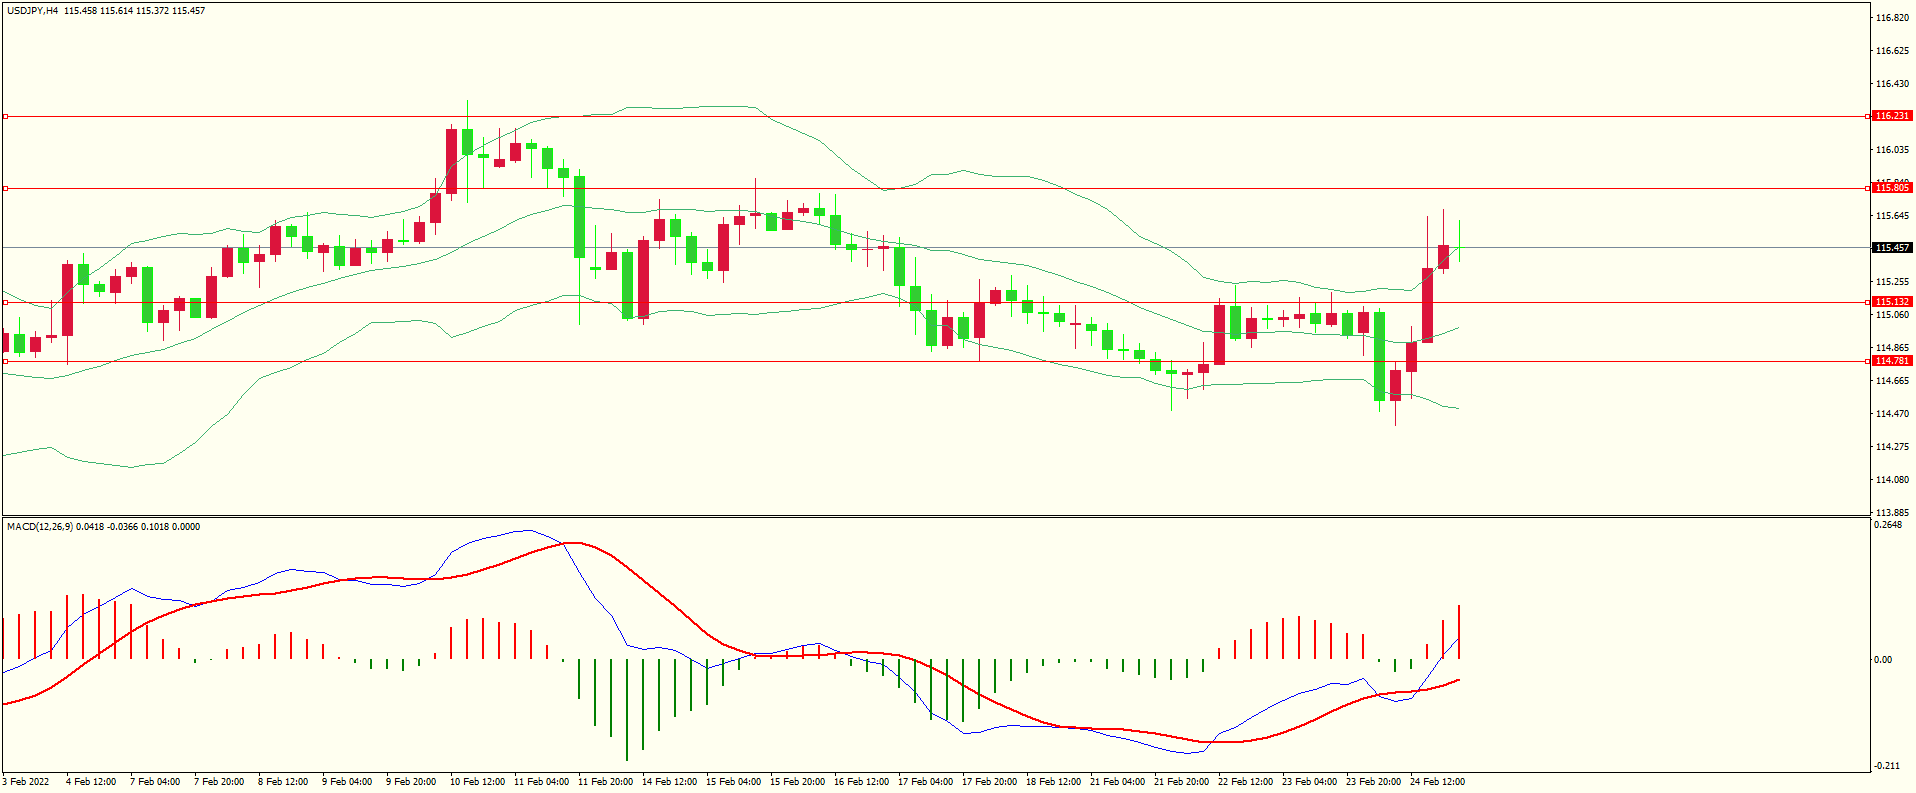This screenshot has width=1916, height=793.
Task: Click the 8 Feb 12:00 time label
Action: (283, 782)
